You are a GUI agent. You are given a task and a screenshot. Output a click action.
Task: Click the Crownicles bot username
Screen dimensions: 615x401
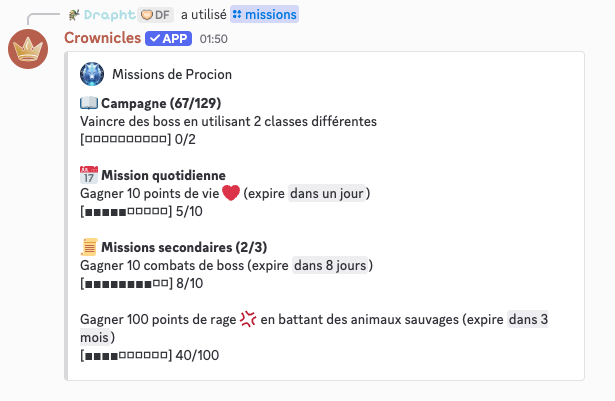pyautogui.click(x=101, y=38)
